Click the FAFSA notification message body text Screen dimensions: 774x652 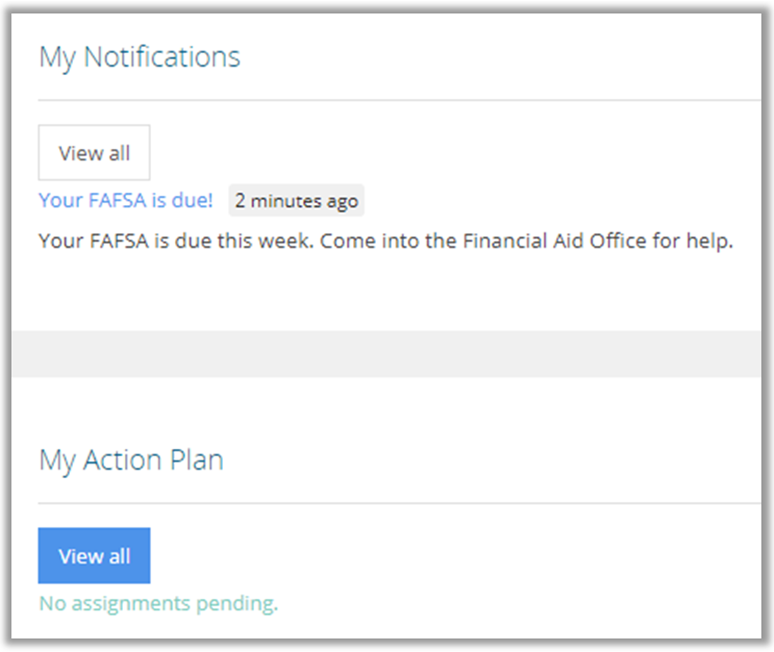(x=386, y=242)
